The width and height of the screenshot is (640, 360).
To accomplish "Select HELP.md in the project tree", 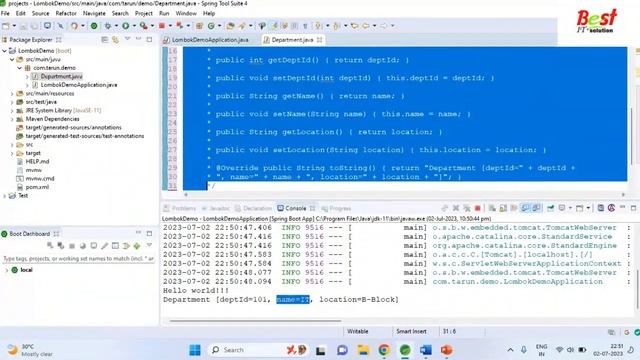I will [x=37, y=161].
